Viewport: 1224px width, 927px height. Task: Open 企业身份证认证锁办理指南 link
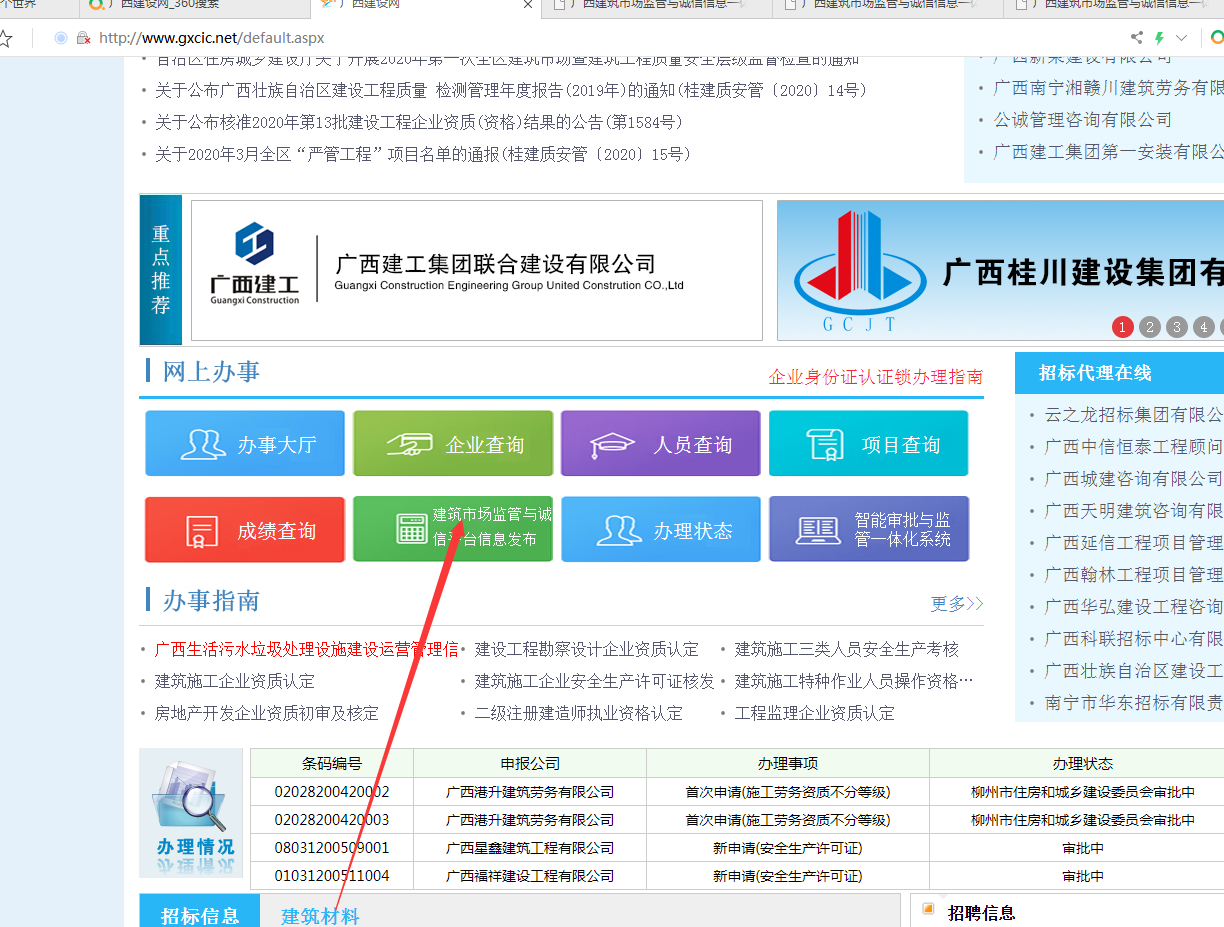coord(876,377)
